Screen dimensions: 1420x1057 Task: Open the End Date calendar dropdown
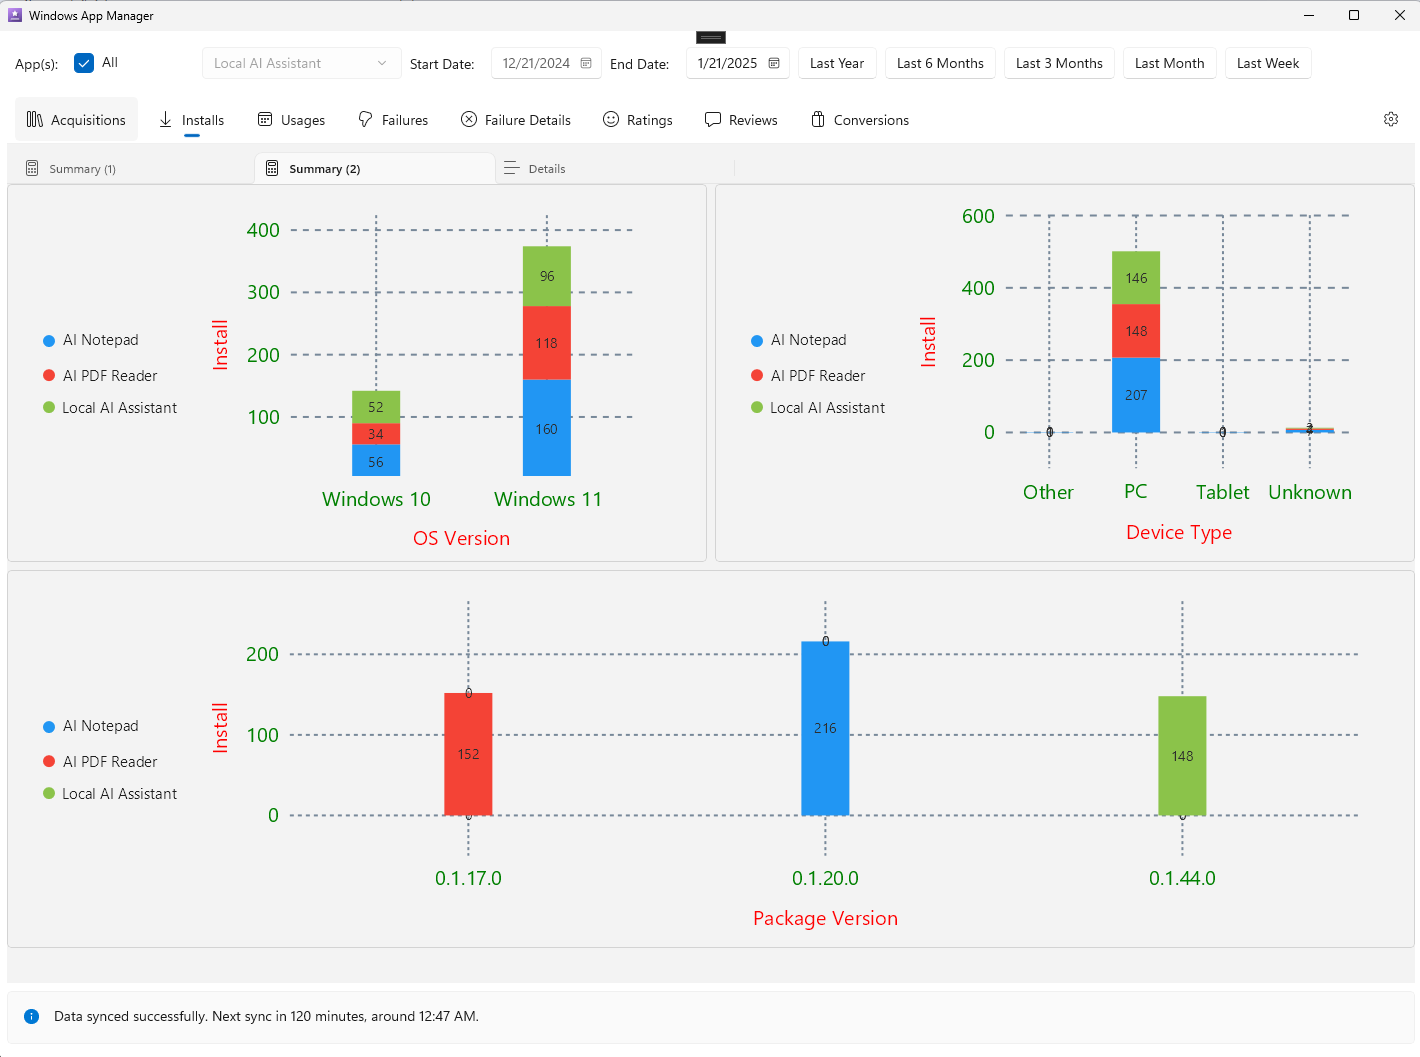point(774,63)
